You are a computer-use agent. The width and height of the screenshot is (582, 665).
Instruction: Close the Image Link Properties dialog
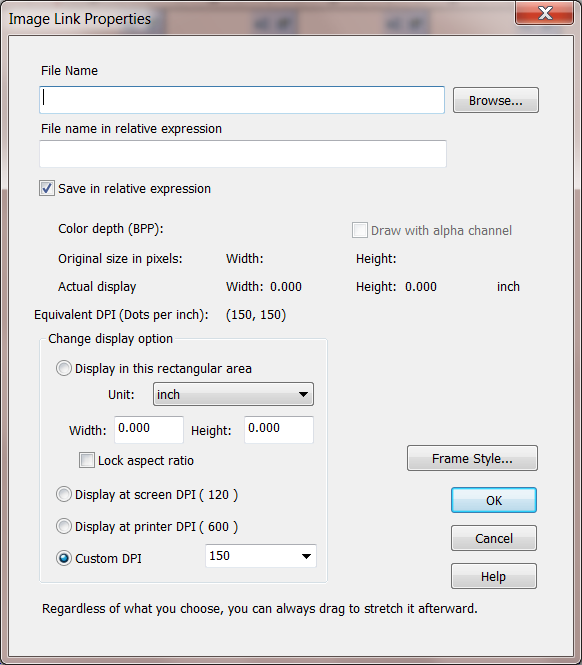545,13
